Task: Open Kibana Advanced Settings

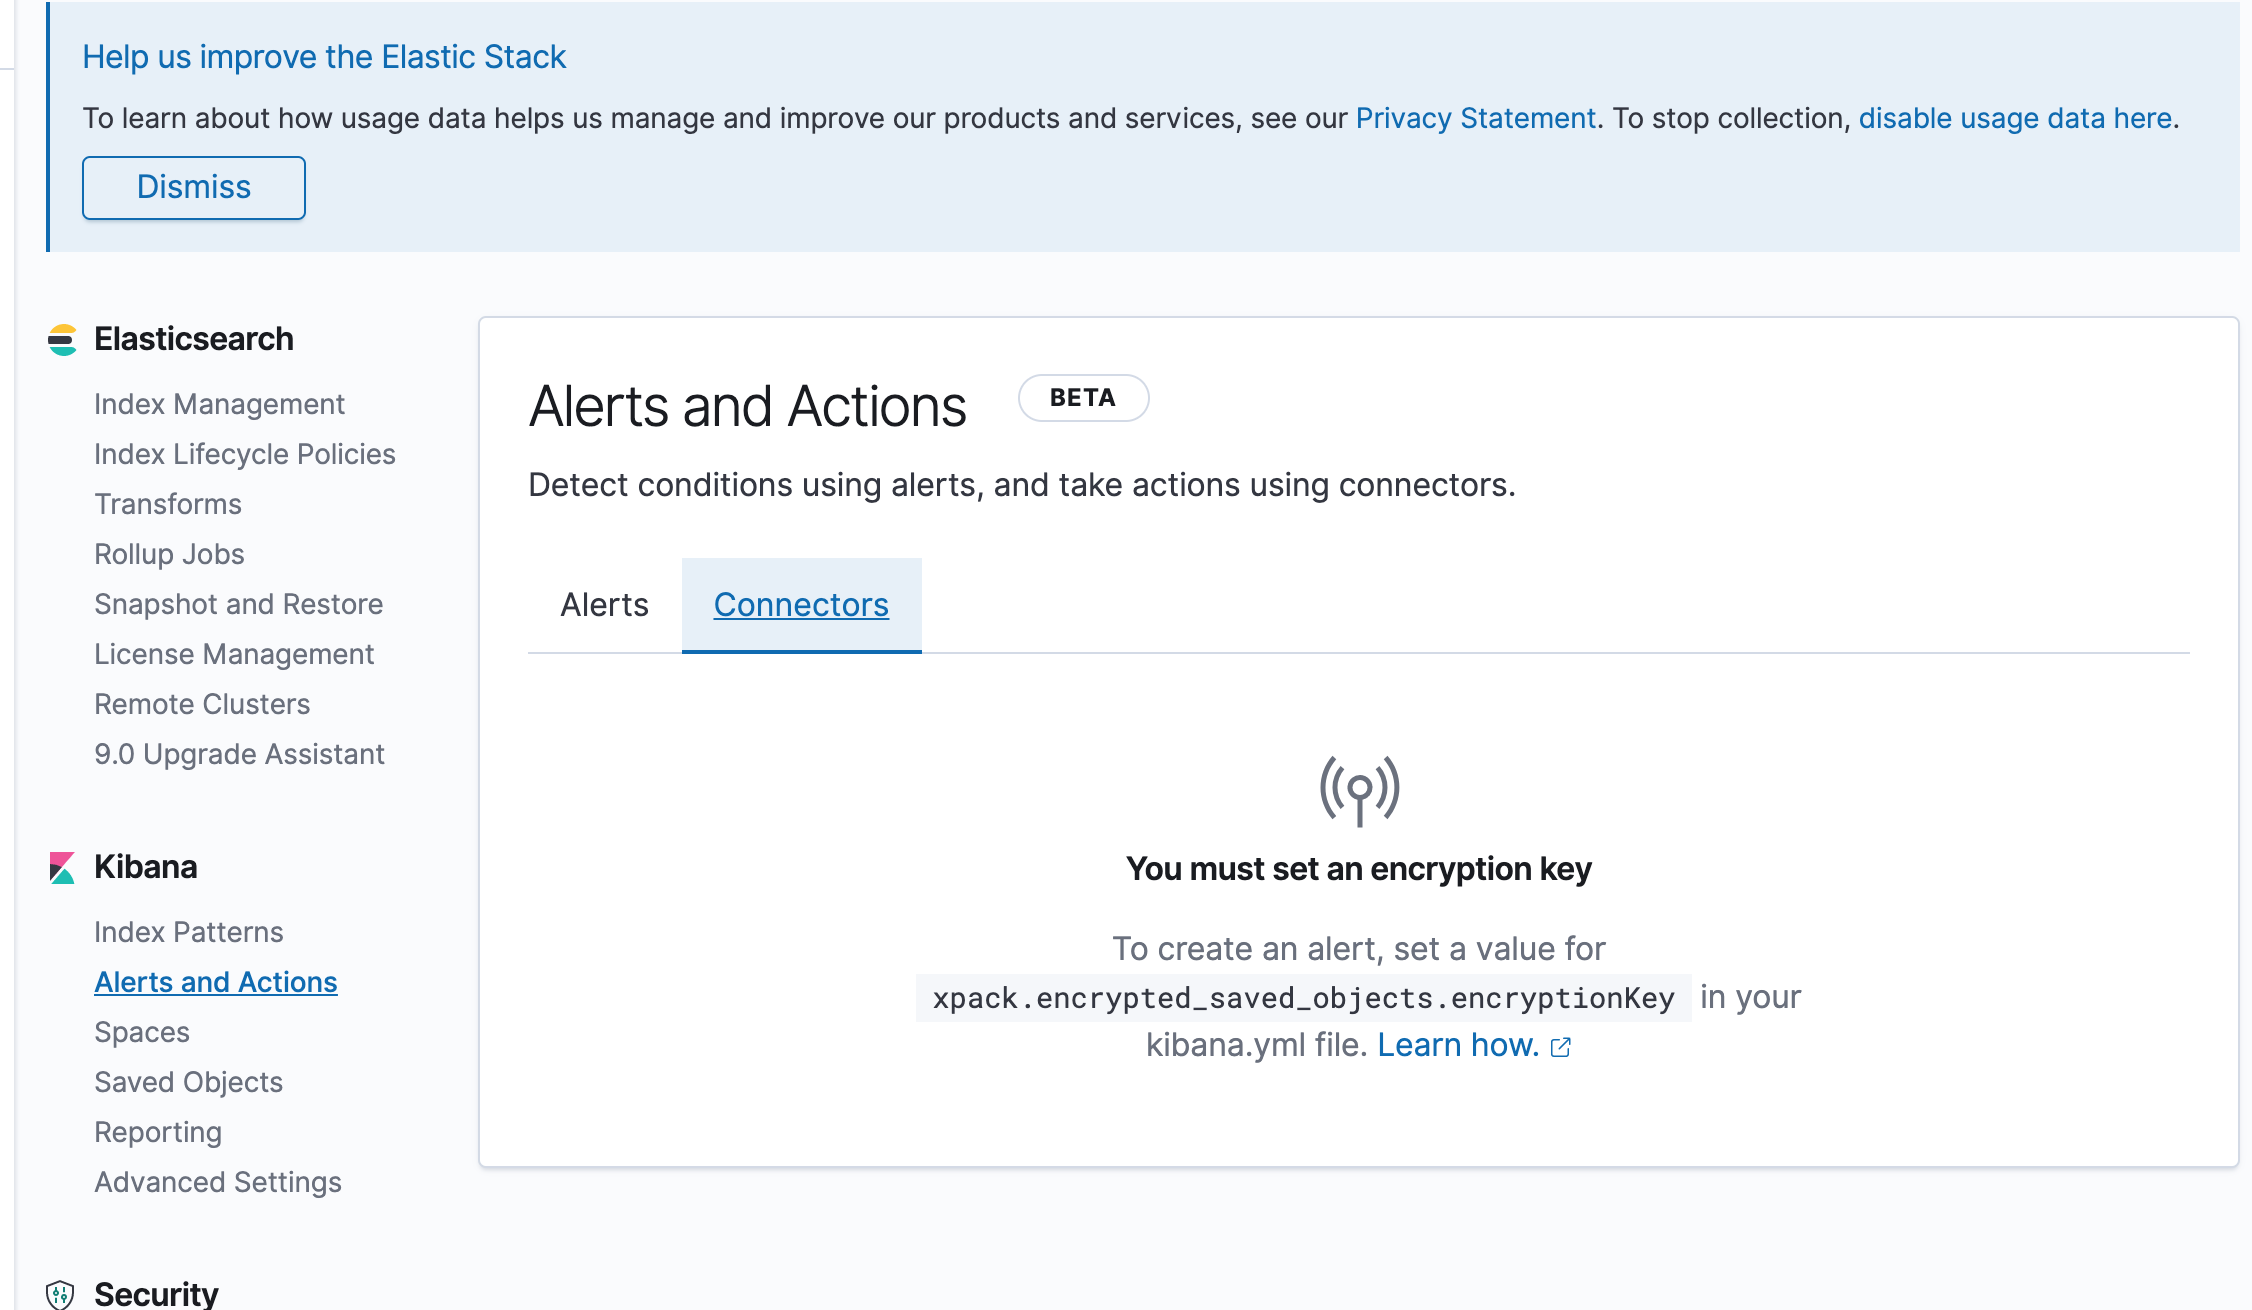Action: [x=218, y=1182]
